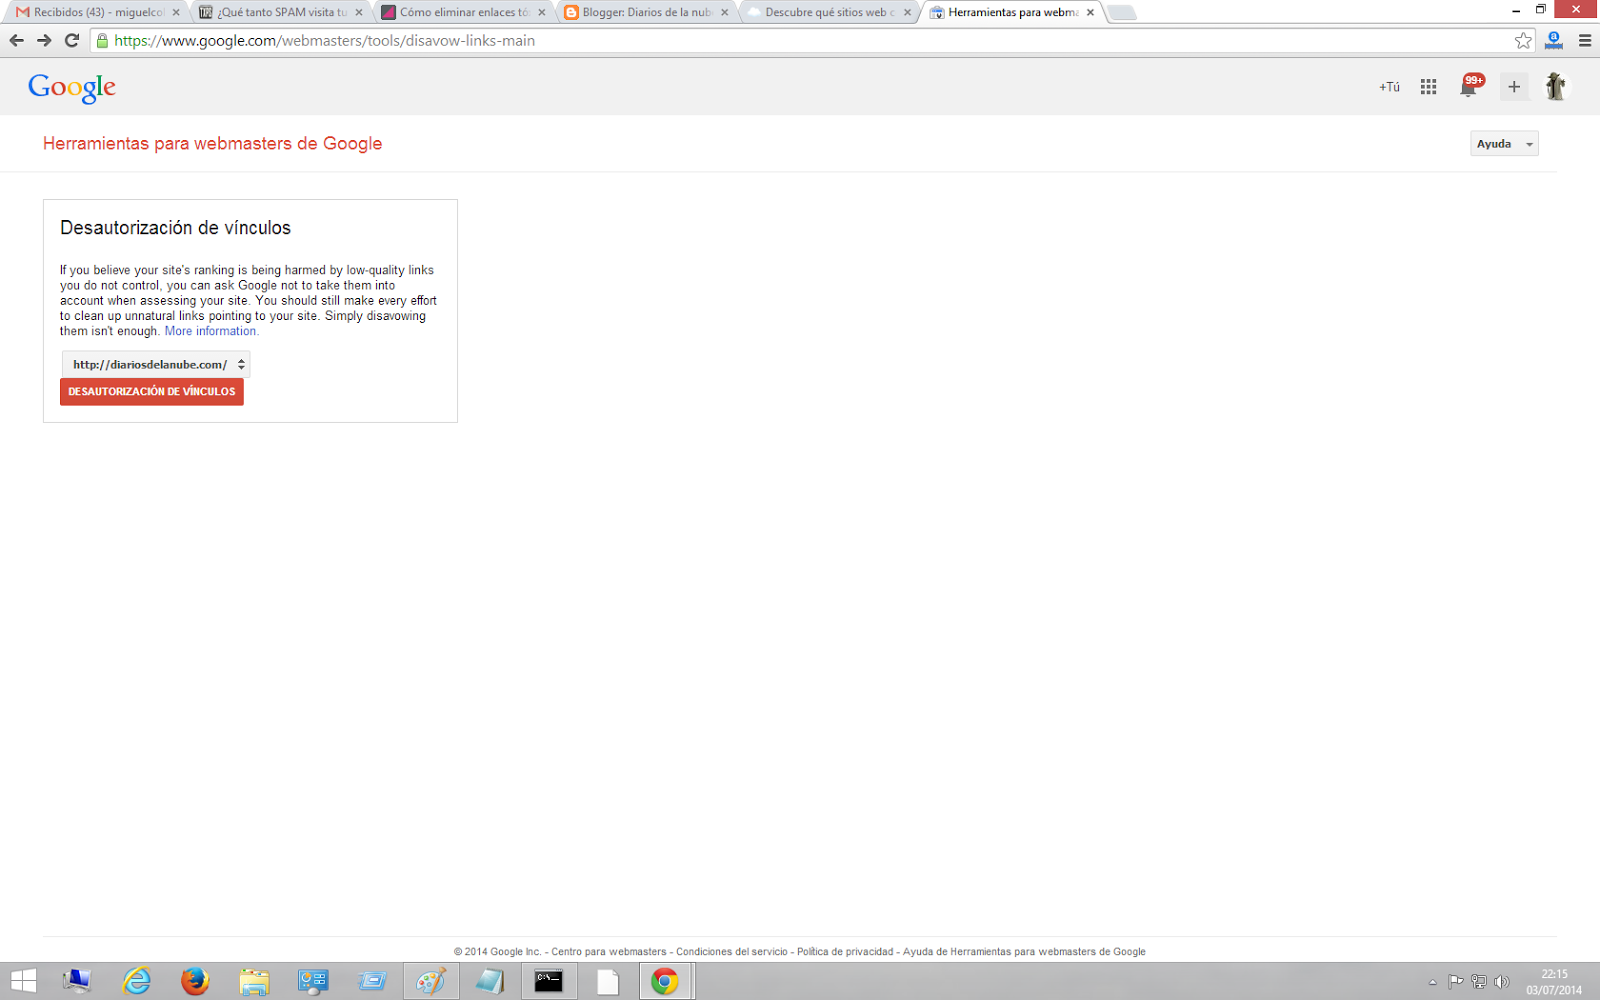
Task: Open the Política de privacidad footer link
Action: tap(845, 952)
